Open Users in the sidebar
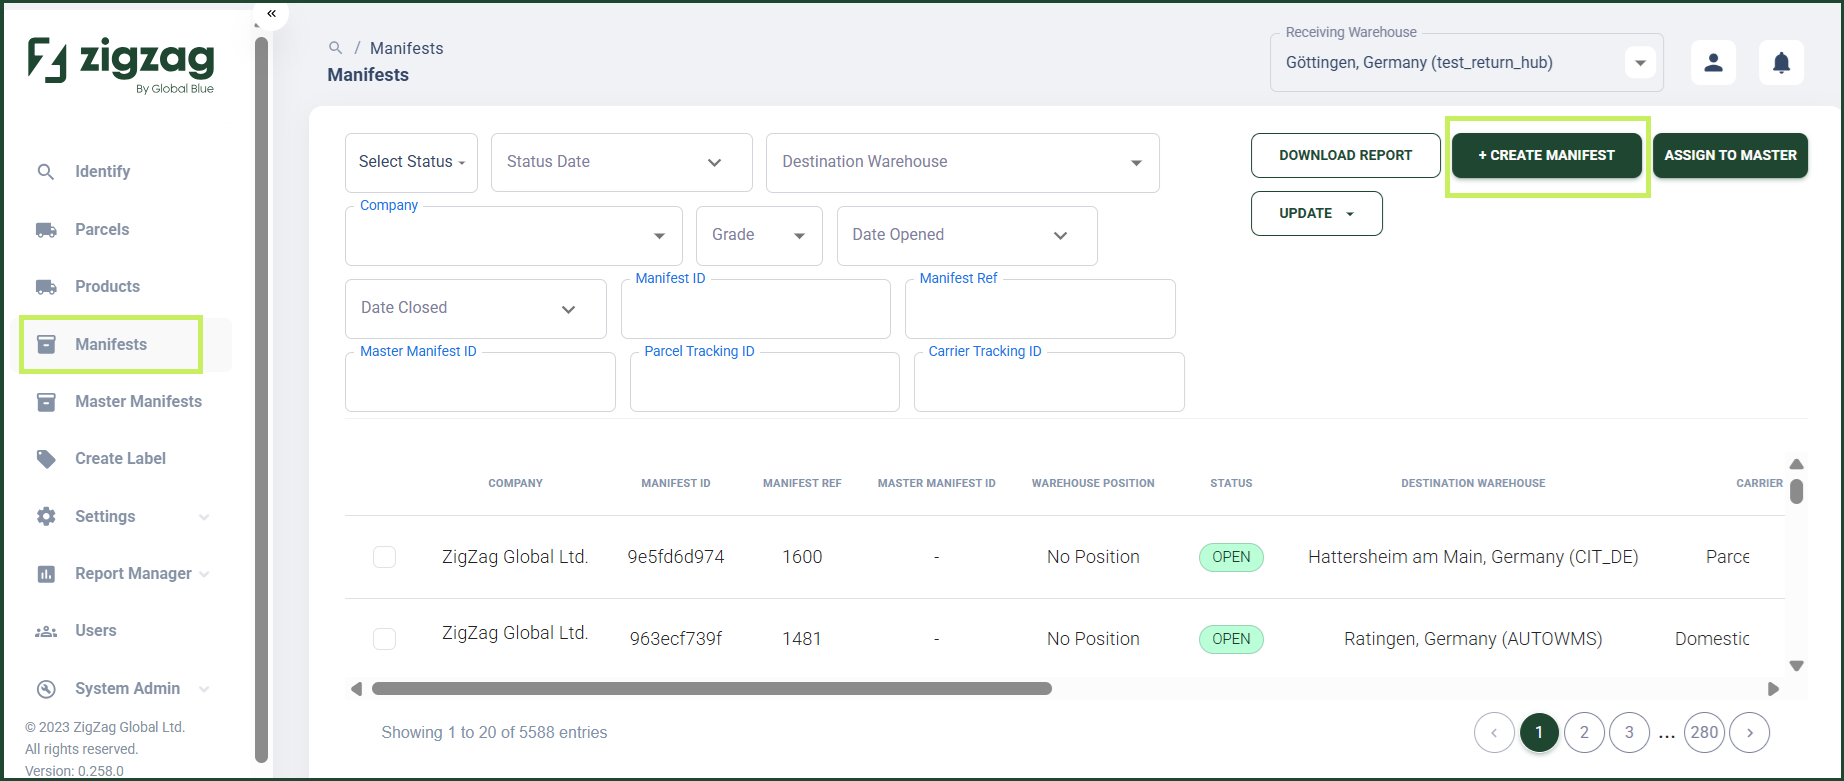The width and height of the screenshot is (1844, 781). [x=95, y=631]
